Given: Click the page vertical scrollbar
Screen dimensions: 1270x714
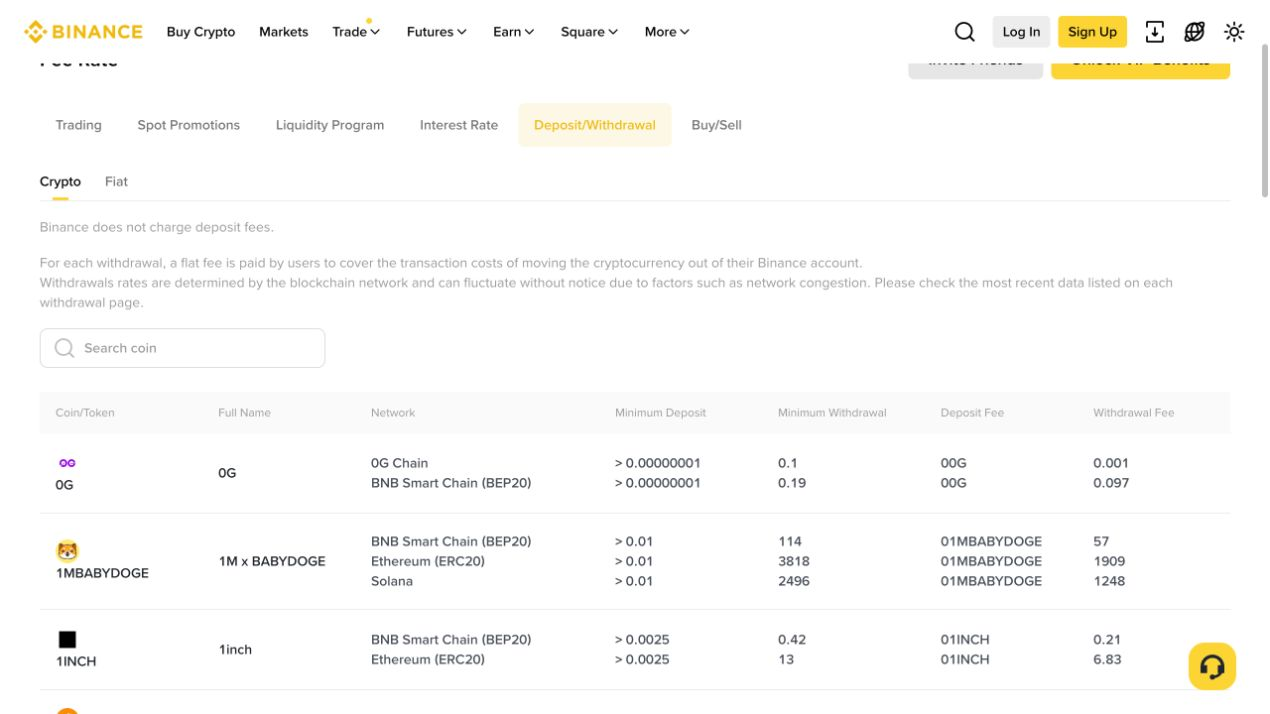Looking at the screenshot, I should coord(1263,120).
